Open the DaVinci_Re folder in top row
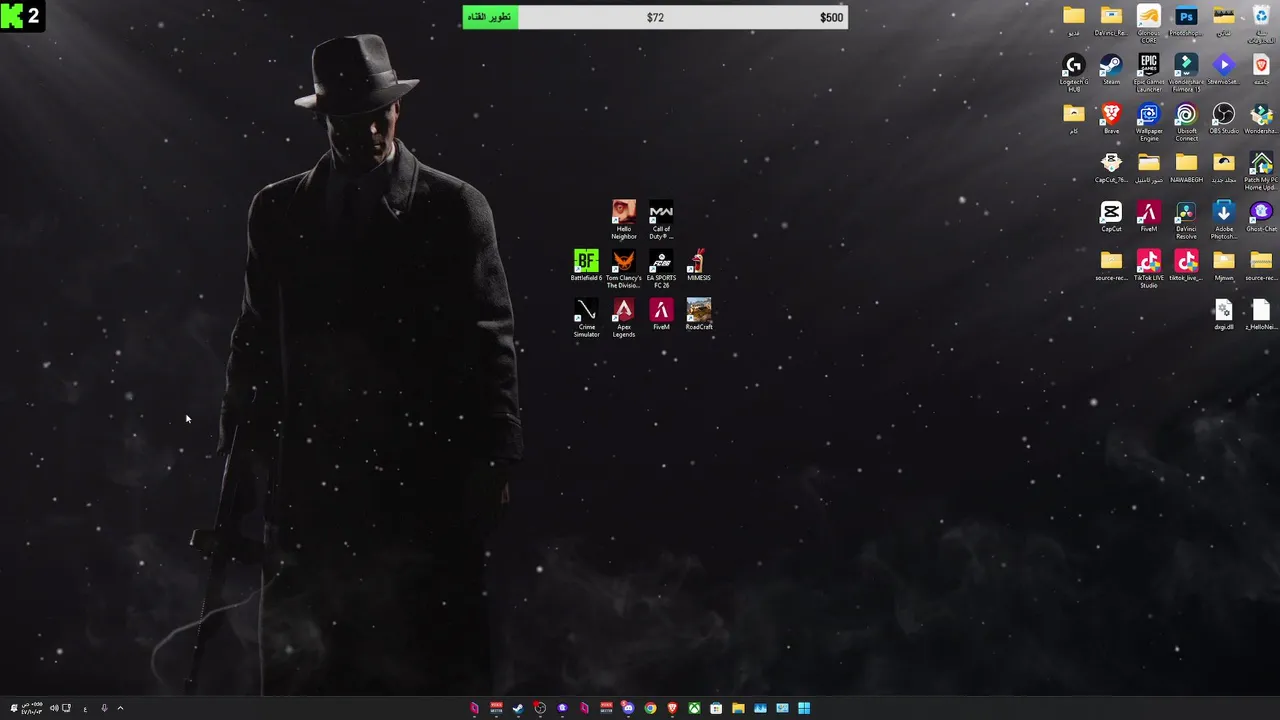Screen dimensions: 1280x720 click(1111, 21)
